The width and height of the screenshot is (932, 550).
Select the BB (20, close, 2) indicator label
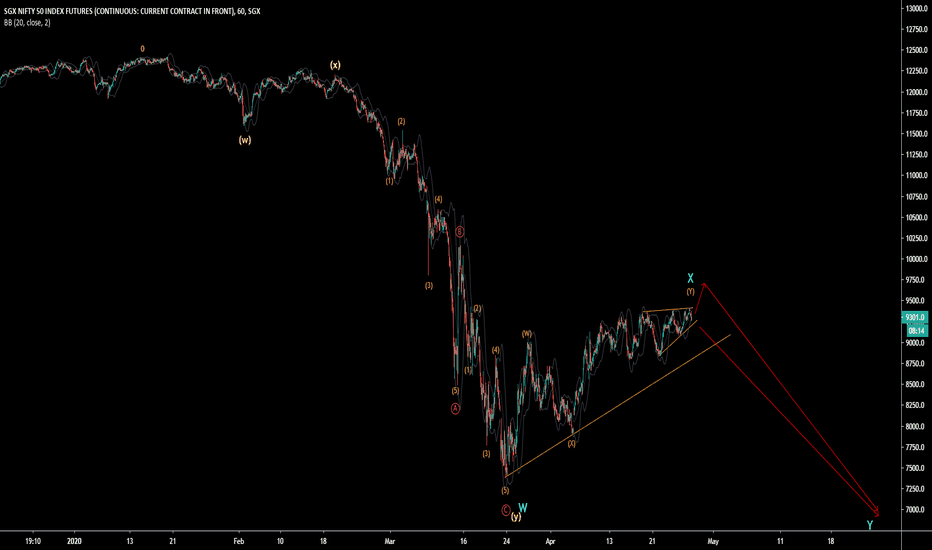coord(27,23)
